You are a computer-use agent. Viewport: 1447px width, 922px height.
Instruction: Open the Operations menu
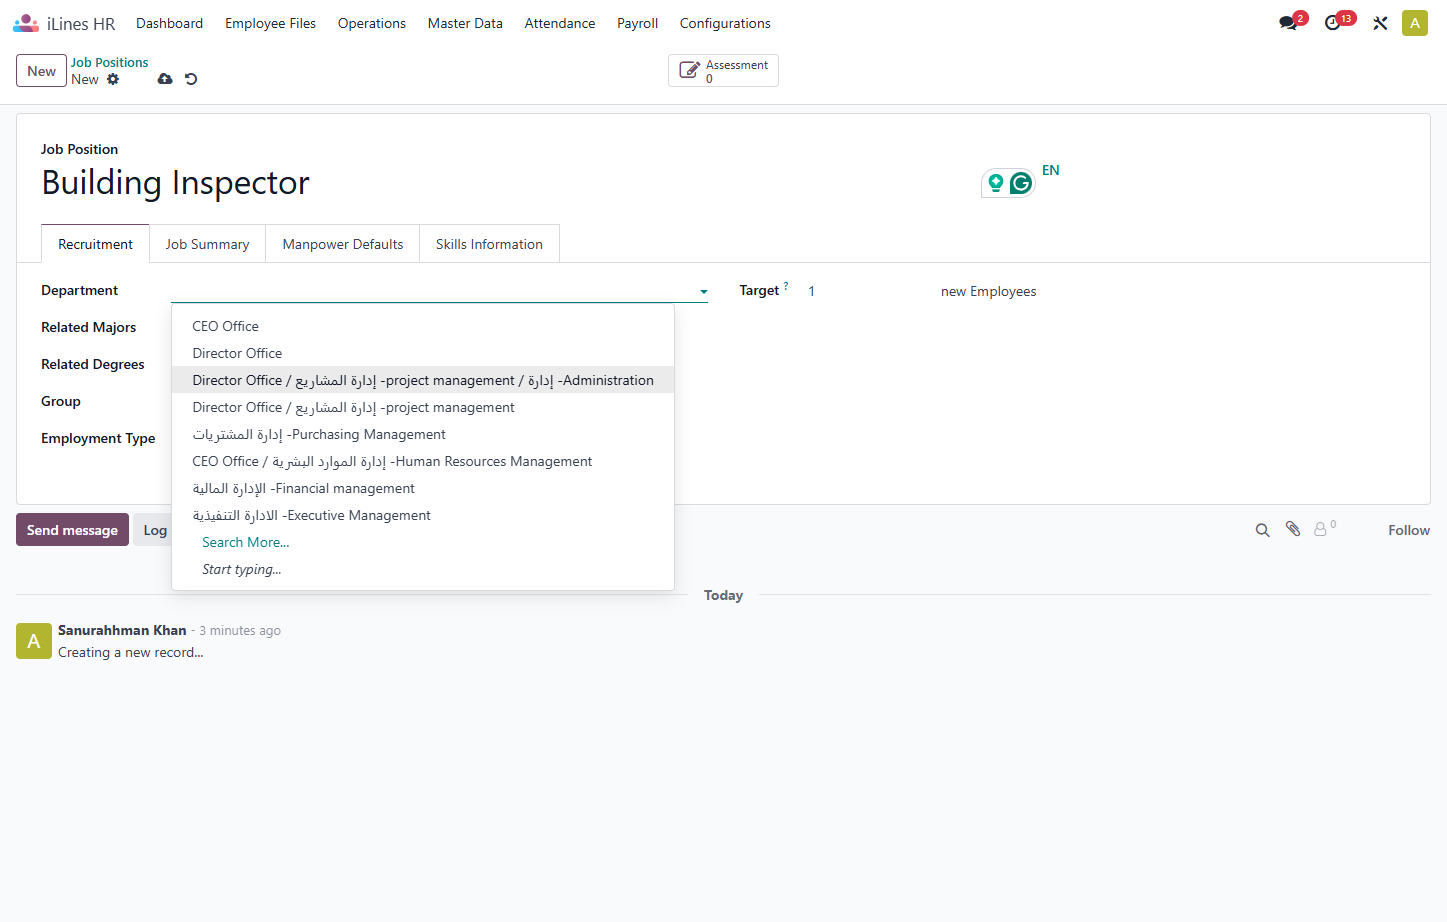click(372, 23)
